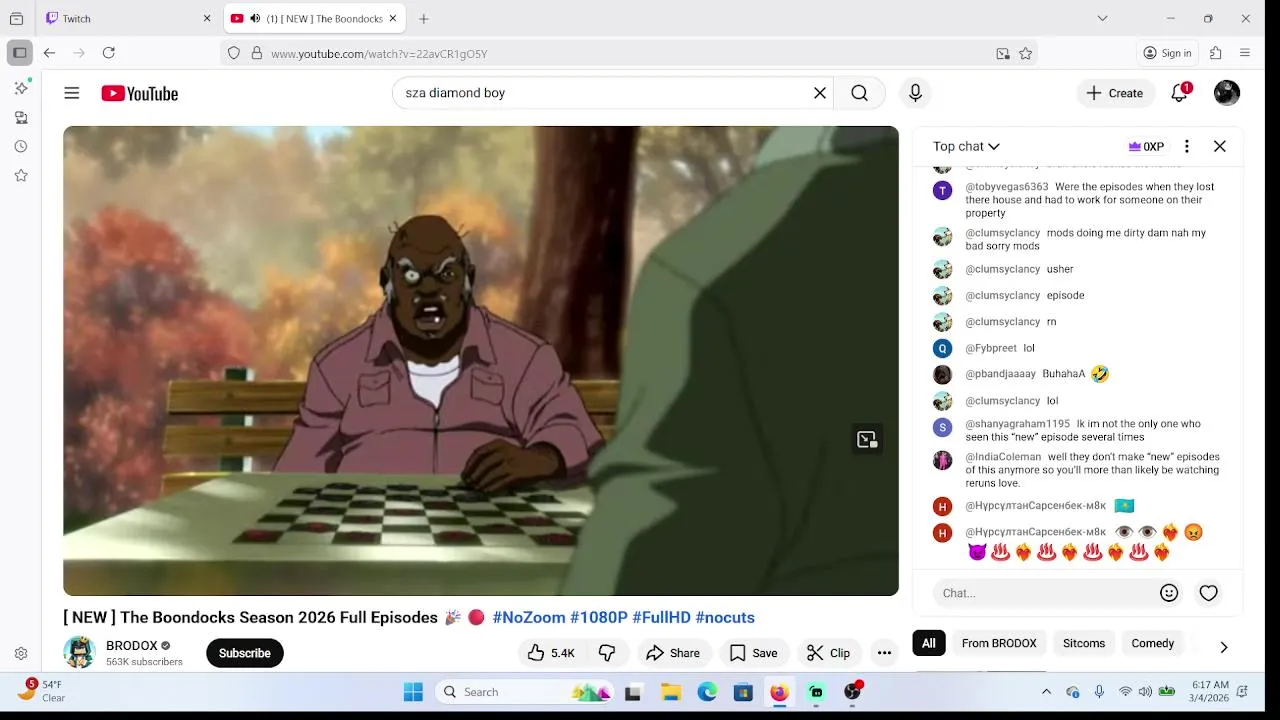
Task: Dislike the Boondocks video
Action: click(607, 653)
